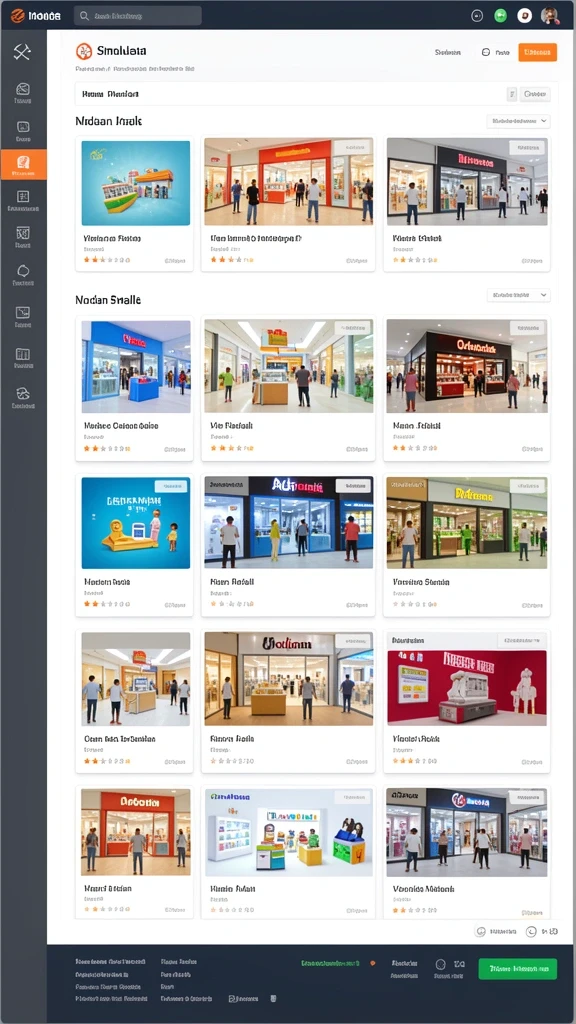Select the first tab in the tab bar
576x1024 pixels.
[92, 94]
